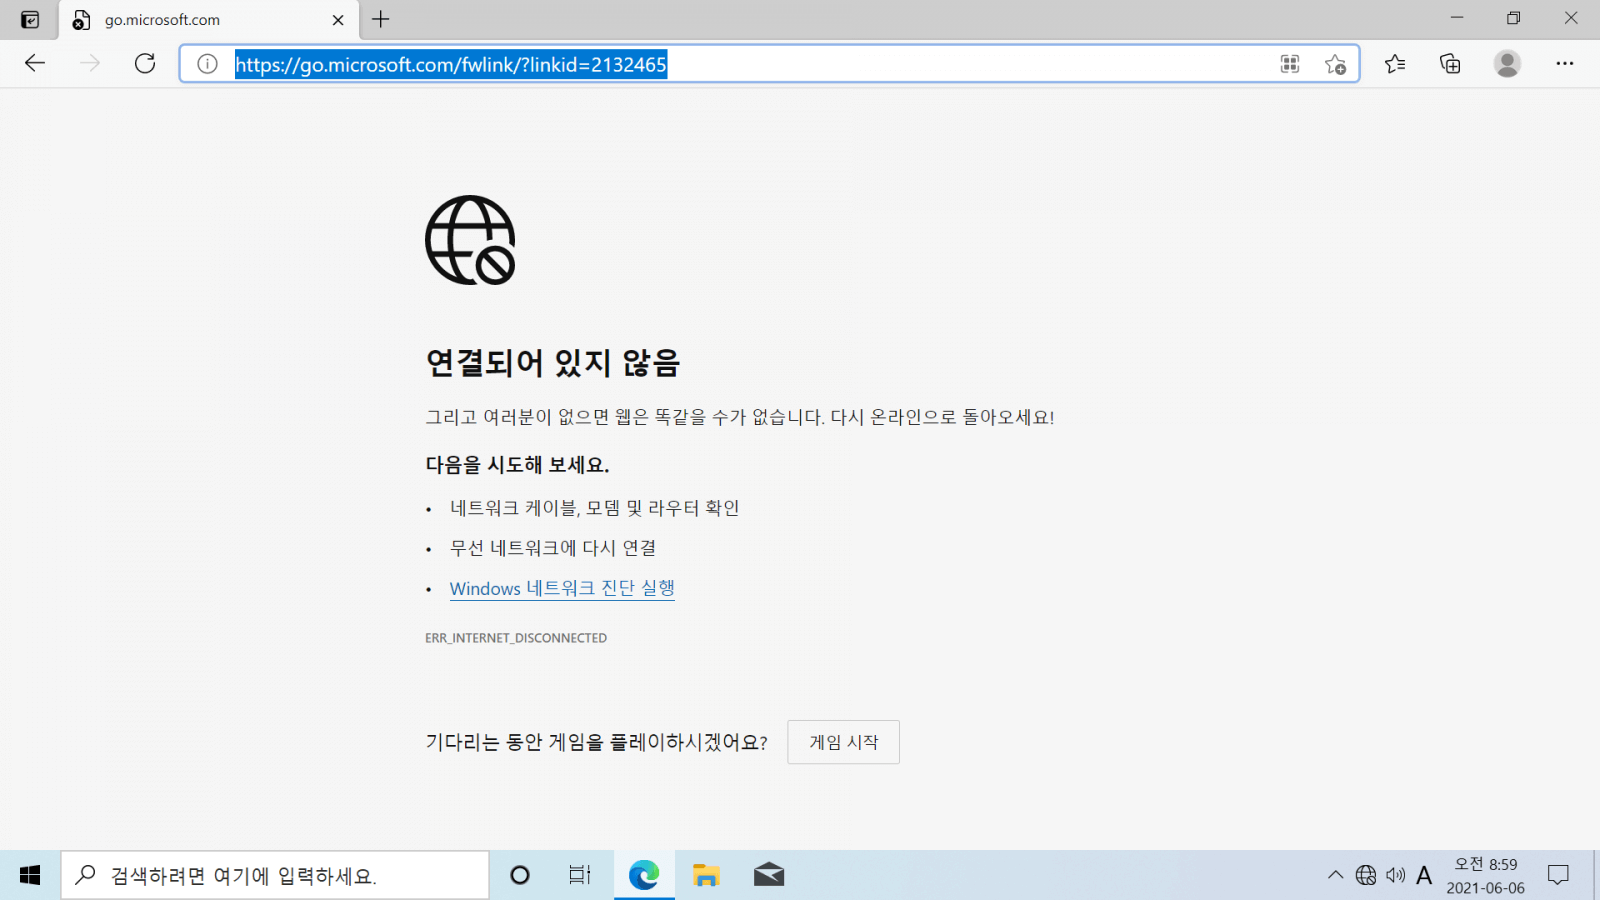
Task: Open the notification center icon
Action: click(x=1558, y=875)
